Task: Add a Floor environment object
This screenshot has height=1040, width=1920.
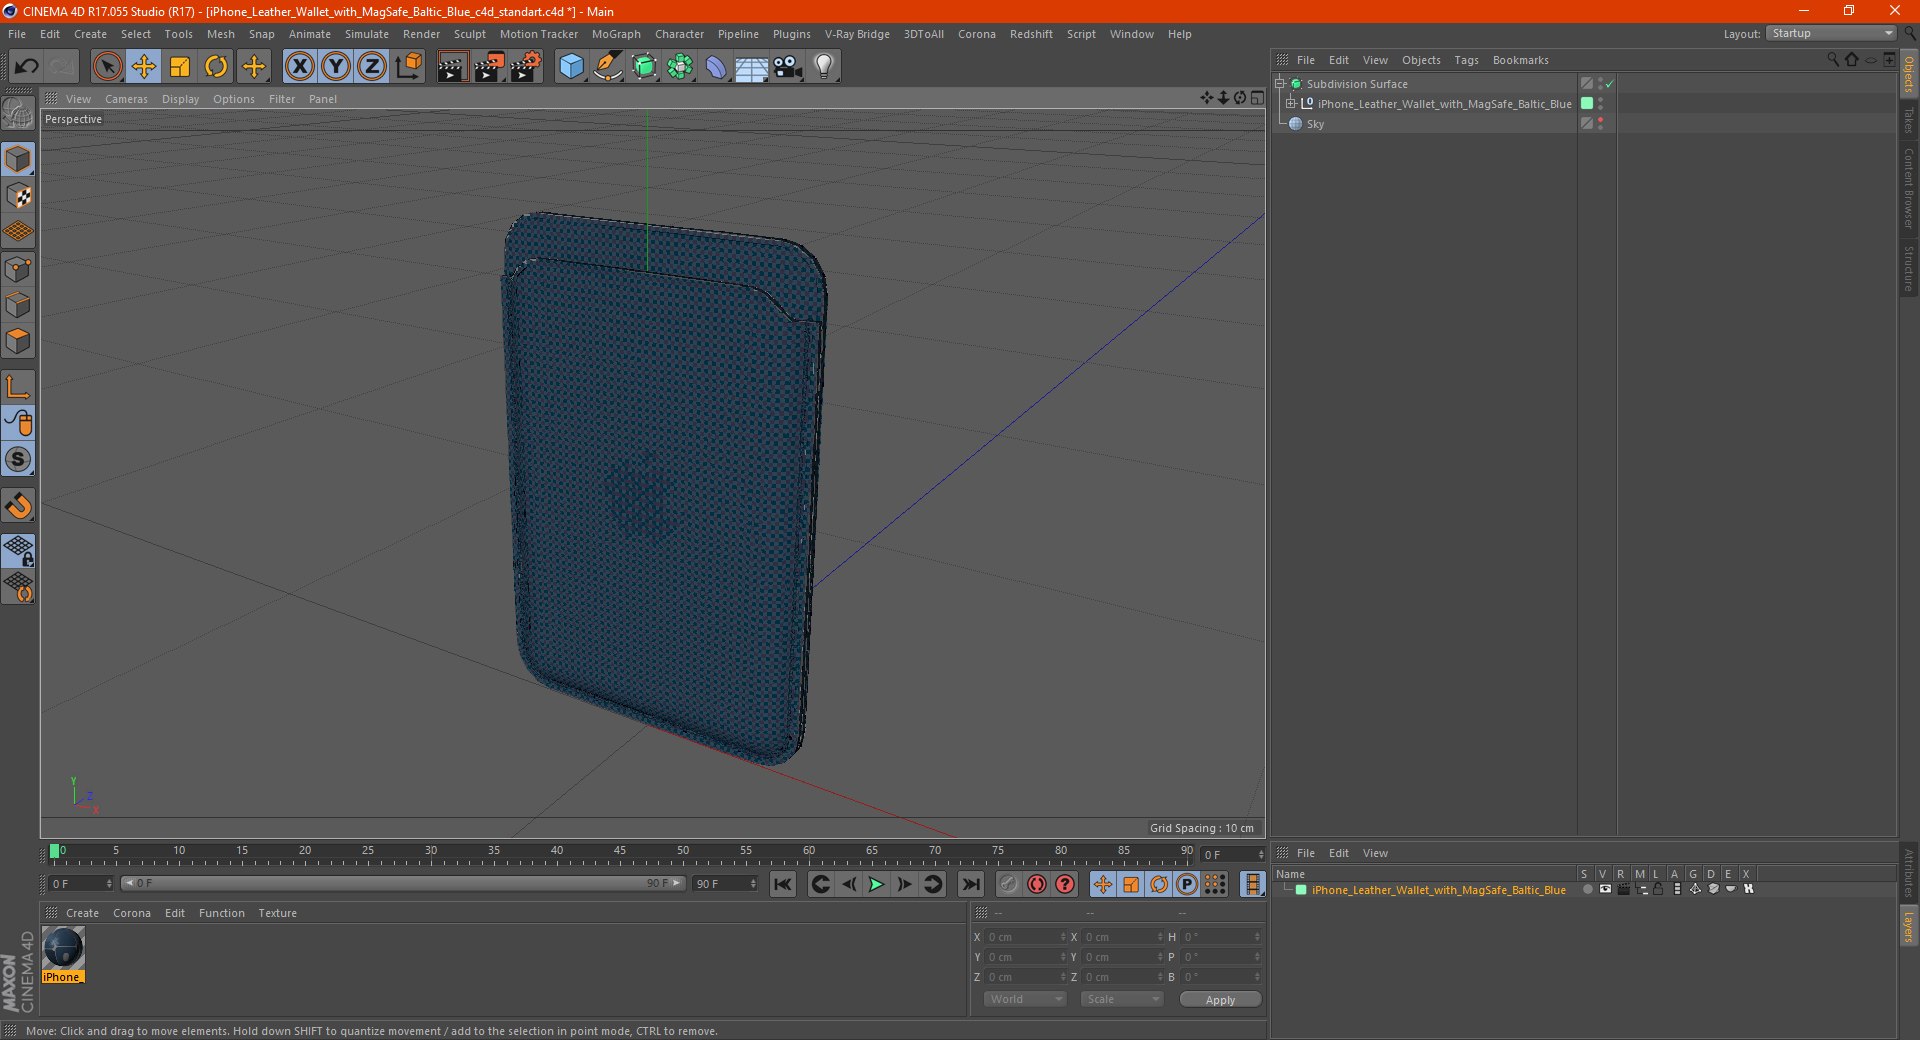Action: [x=751, y=67]
